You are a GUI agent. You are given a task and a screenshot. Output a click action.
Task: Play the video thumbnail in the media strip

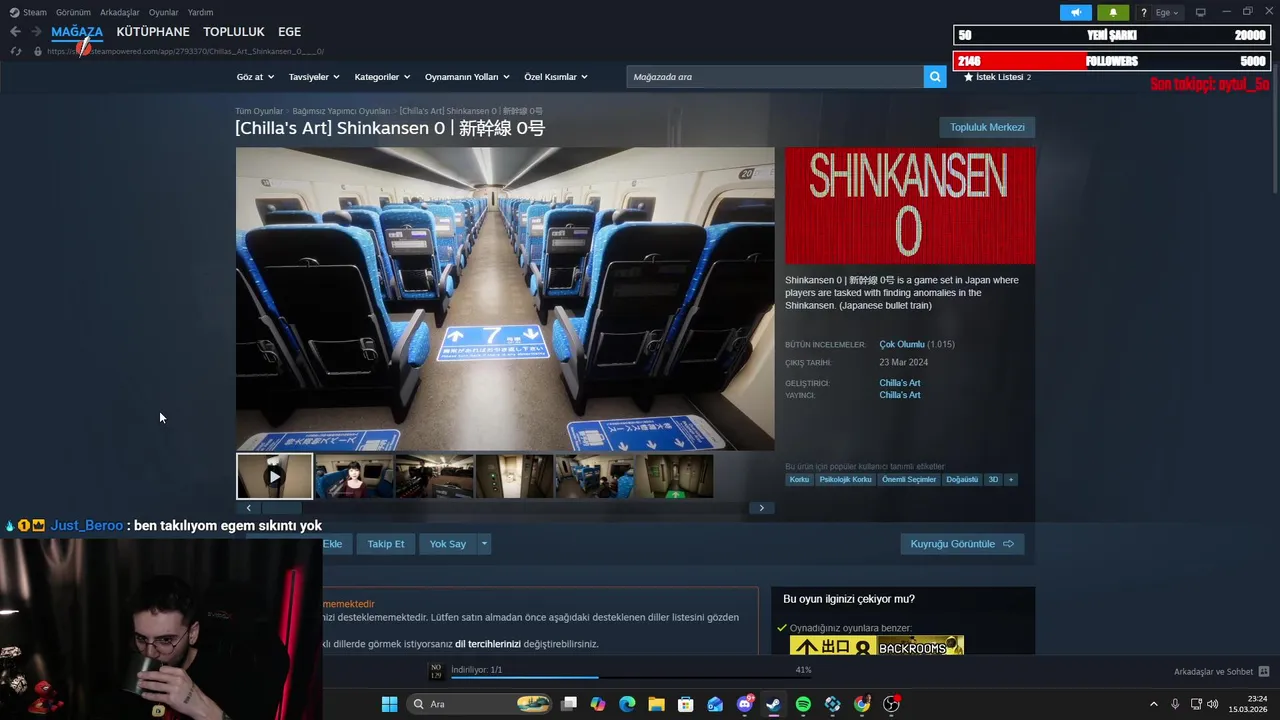[274, 476]
